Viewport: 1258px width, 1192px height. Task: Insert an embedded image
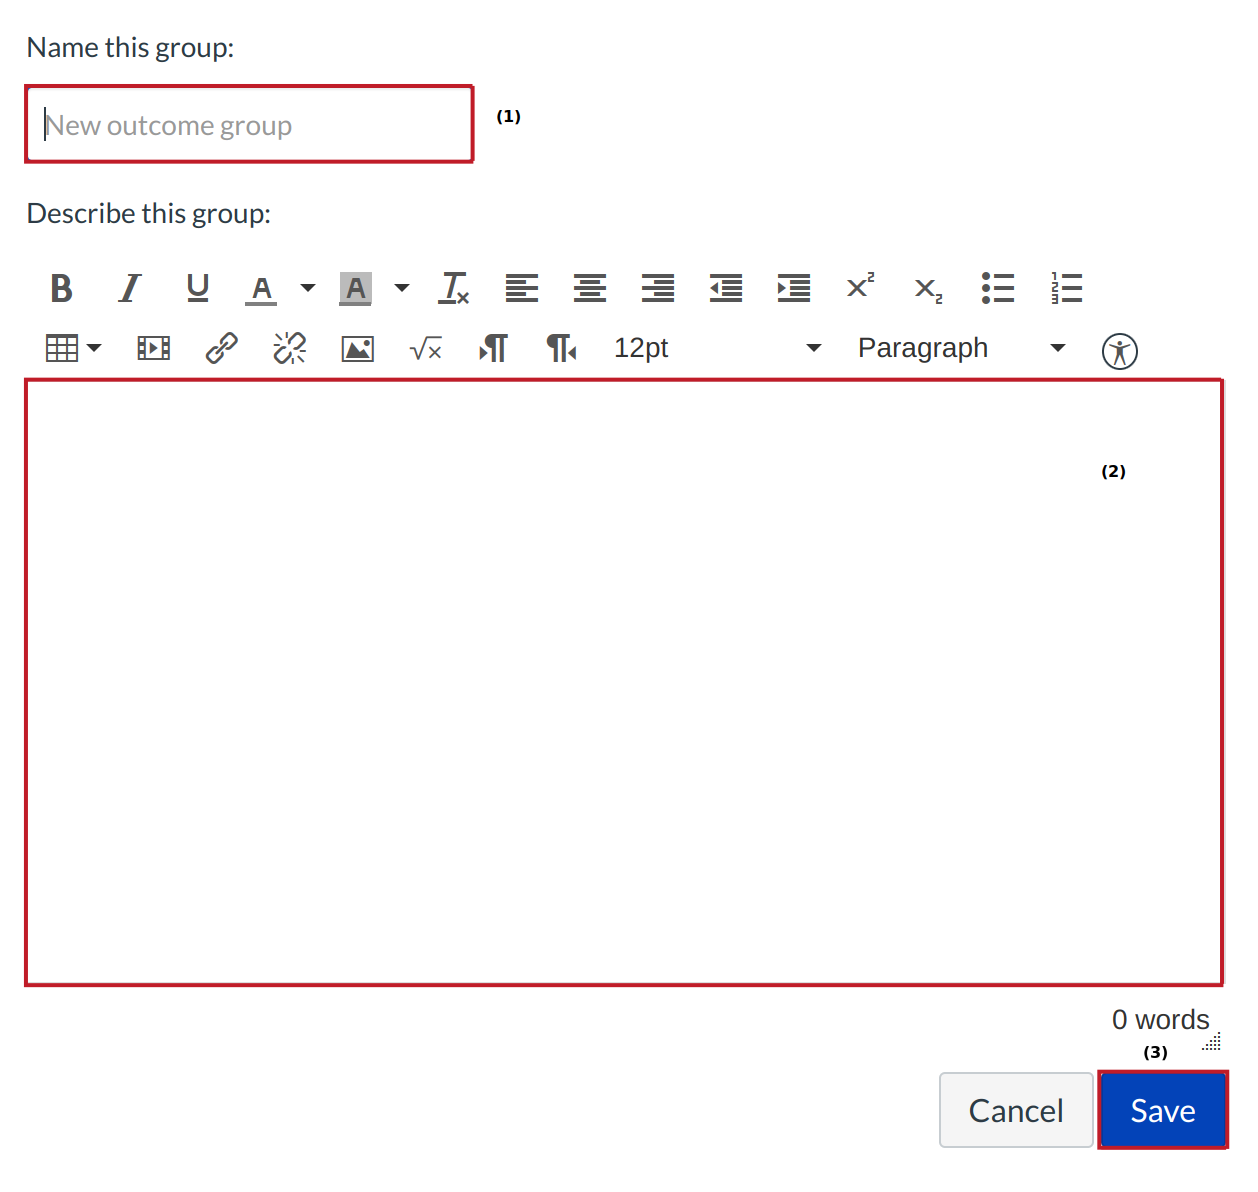coord(357,349)
